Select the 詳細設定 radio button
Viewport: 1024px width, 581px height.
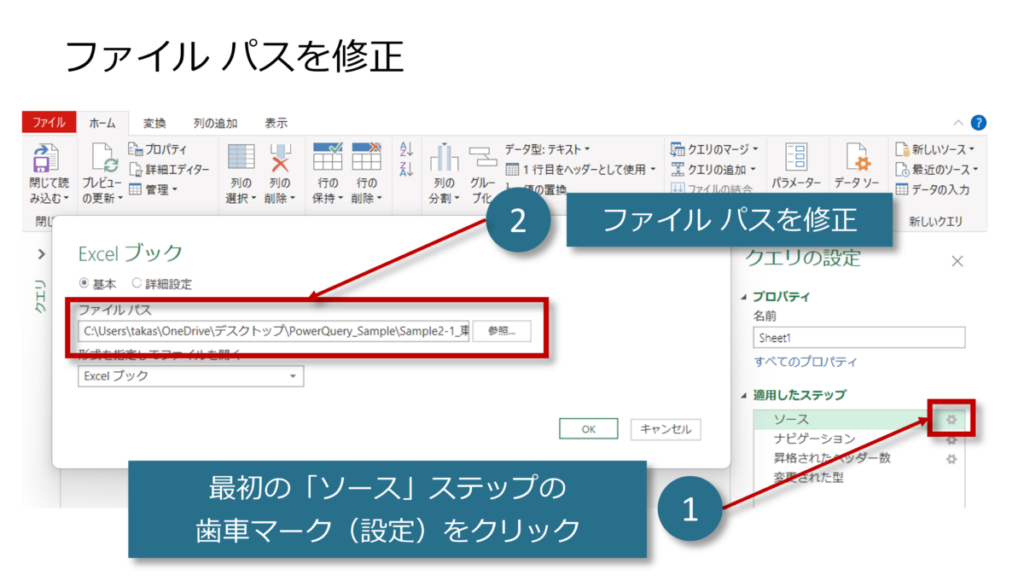point(138,284)
